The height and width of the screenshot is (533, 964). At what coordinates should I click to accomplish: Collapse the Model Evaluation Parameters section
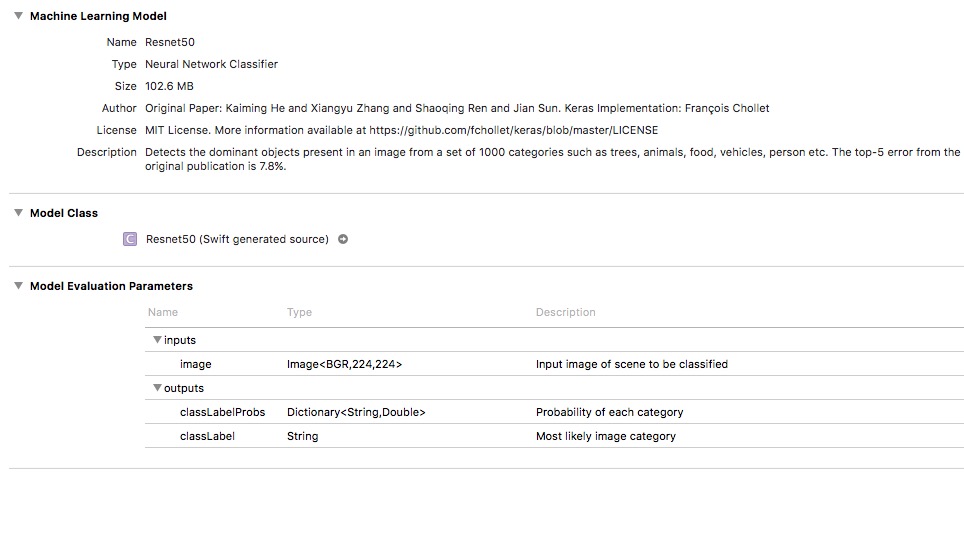click(x=18, y=286)
